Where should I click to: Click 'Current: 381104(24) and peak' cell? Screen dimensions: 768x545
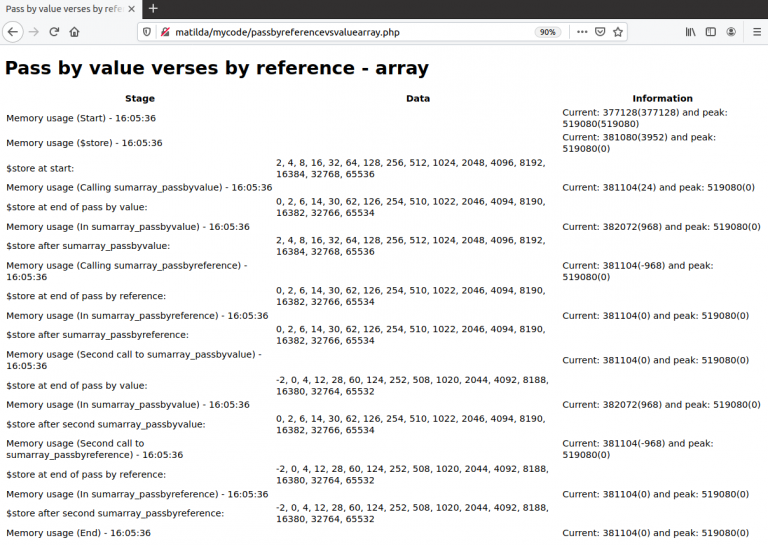coord(658,188)
